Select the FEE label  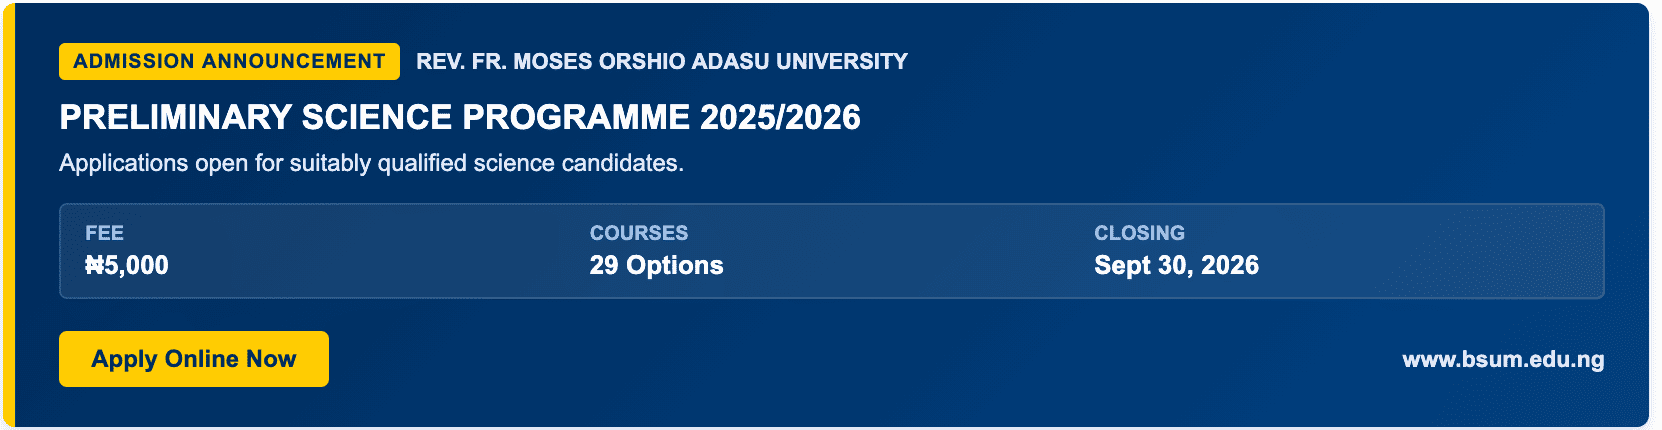[104, 233]
